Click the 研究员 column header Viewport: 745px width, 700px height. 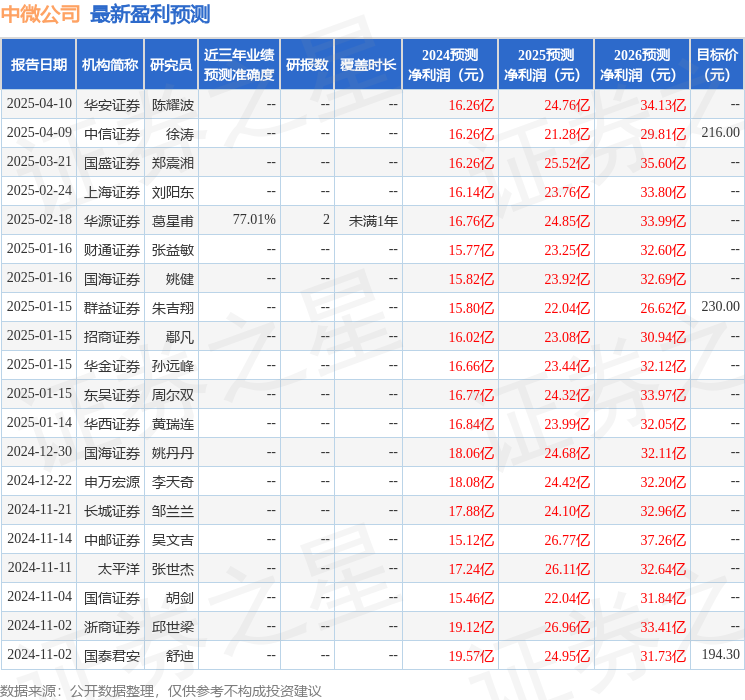point(171,65)
